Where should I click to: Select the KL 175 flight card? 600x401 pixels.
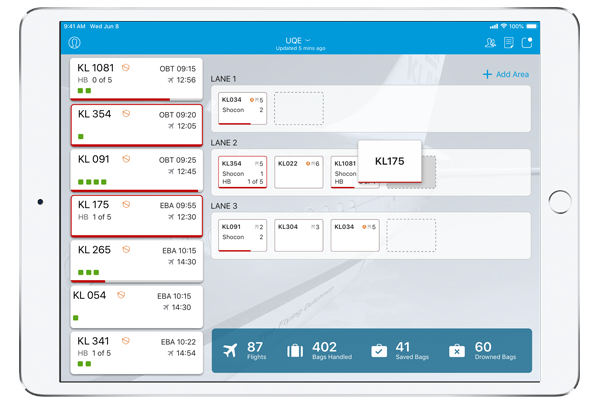point(137,215)
